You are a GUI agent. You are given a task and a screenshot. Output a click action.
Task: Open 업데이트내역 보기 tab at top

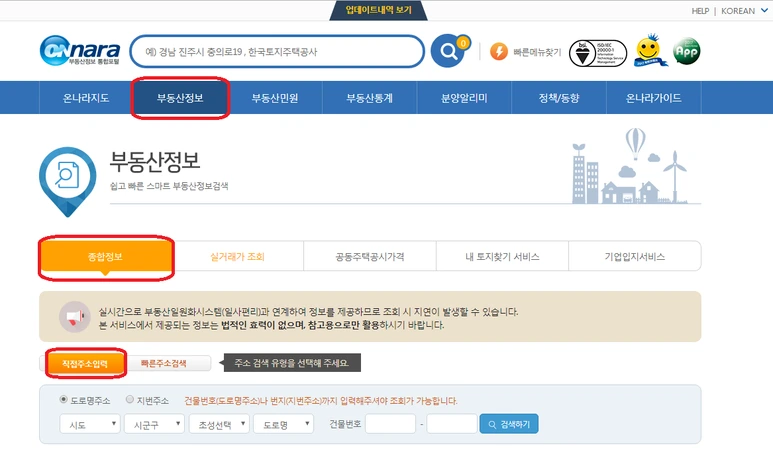(378, 10)
